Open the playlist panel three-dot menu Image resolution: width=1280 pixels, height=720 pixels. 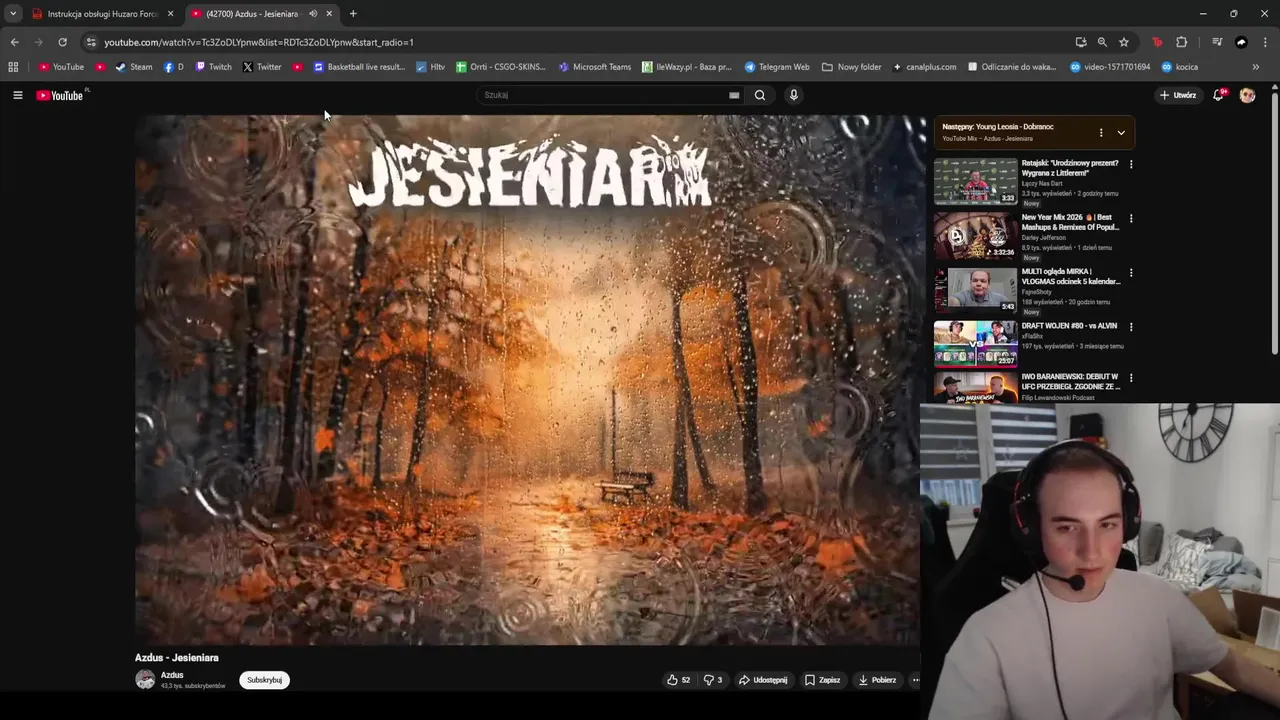point(1101,132)
